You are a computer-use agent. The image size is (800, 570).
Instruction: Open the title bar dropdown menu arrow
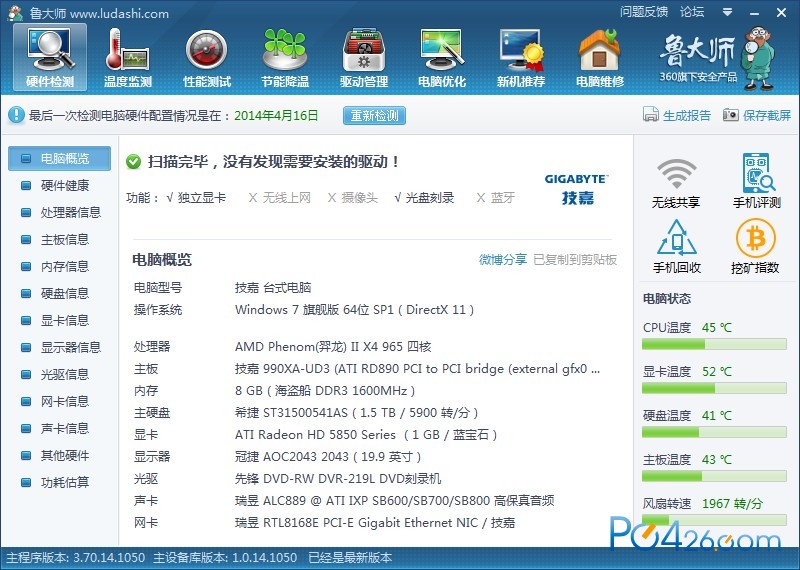(x=728, y=12)
